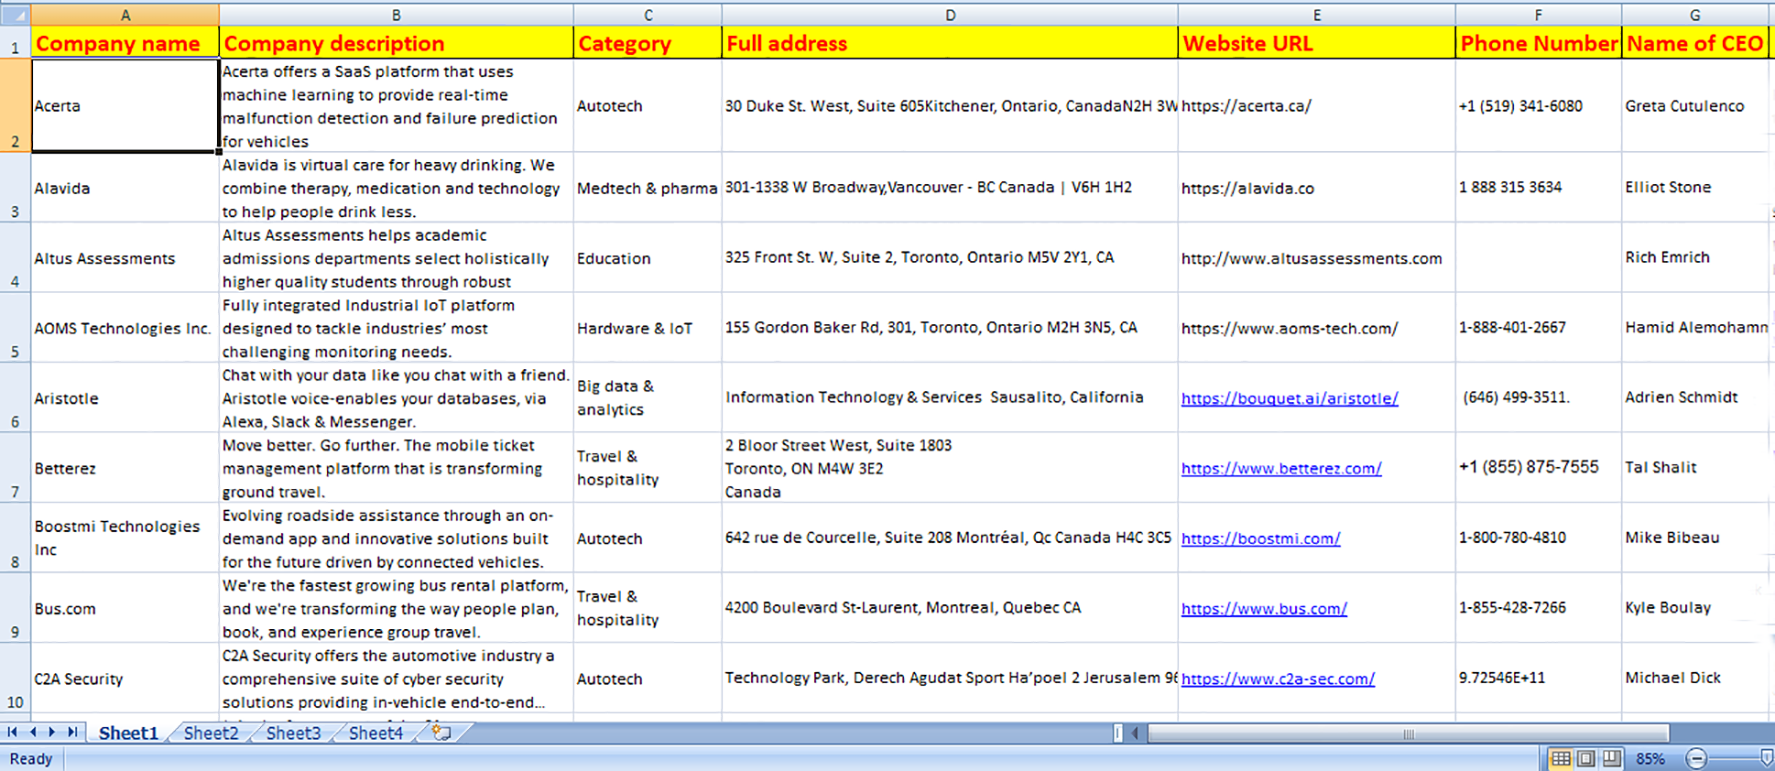The height and width of the screenshot is (771, 1775).
Task: Select the 'Alavida' company cell
Action: point(125,187)
